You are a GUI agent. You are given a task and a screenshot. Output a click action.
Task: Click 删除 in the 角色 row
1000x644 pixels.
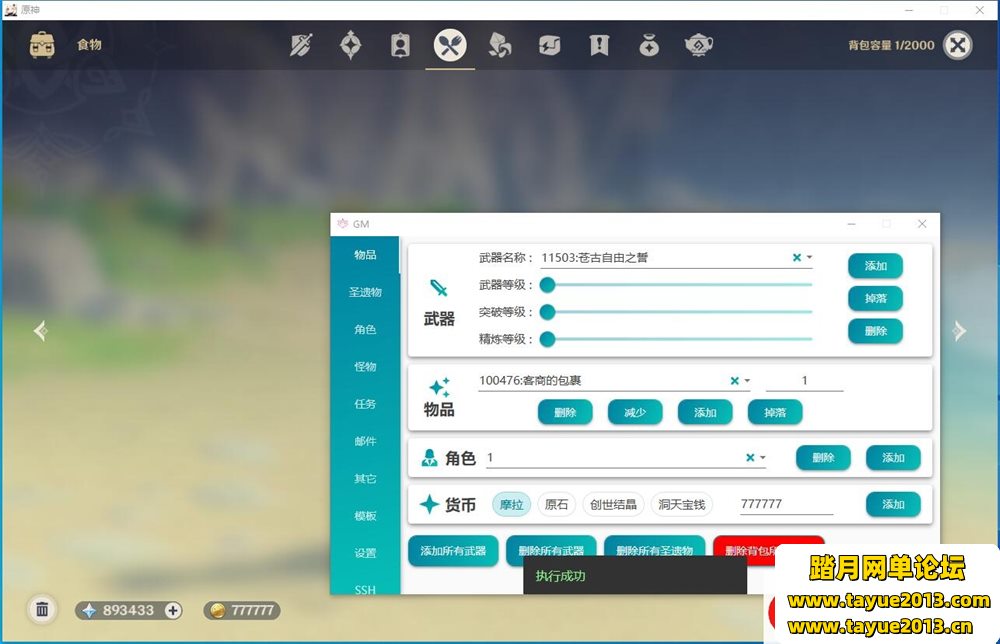tap(823, 458)
